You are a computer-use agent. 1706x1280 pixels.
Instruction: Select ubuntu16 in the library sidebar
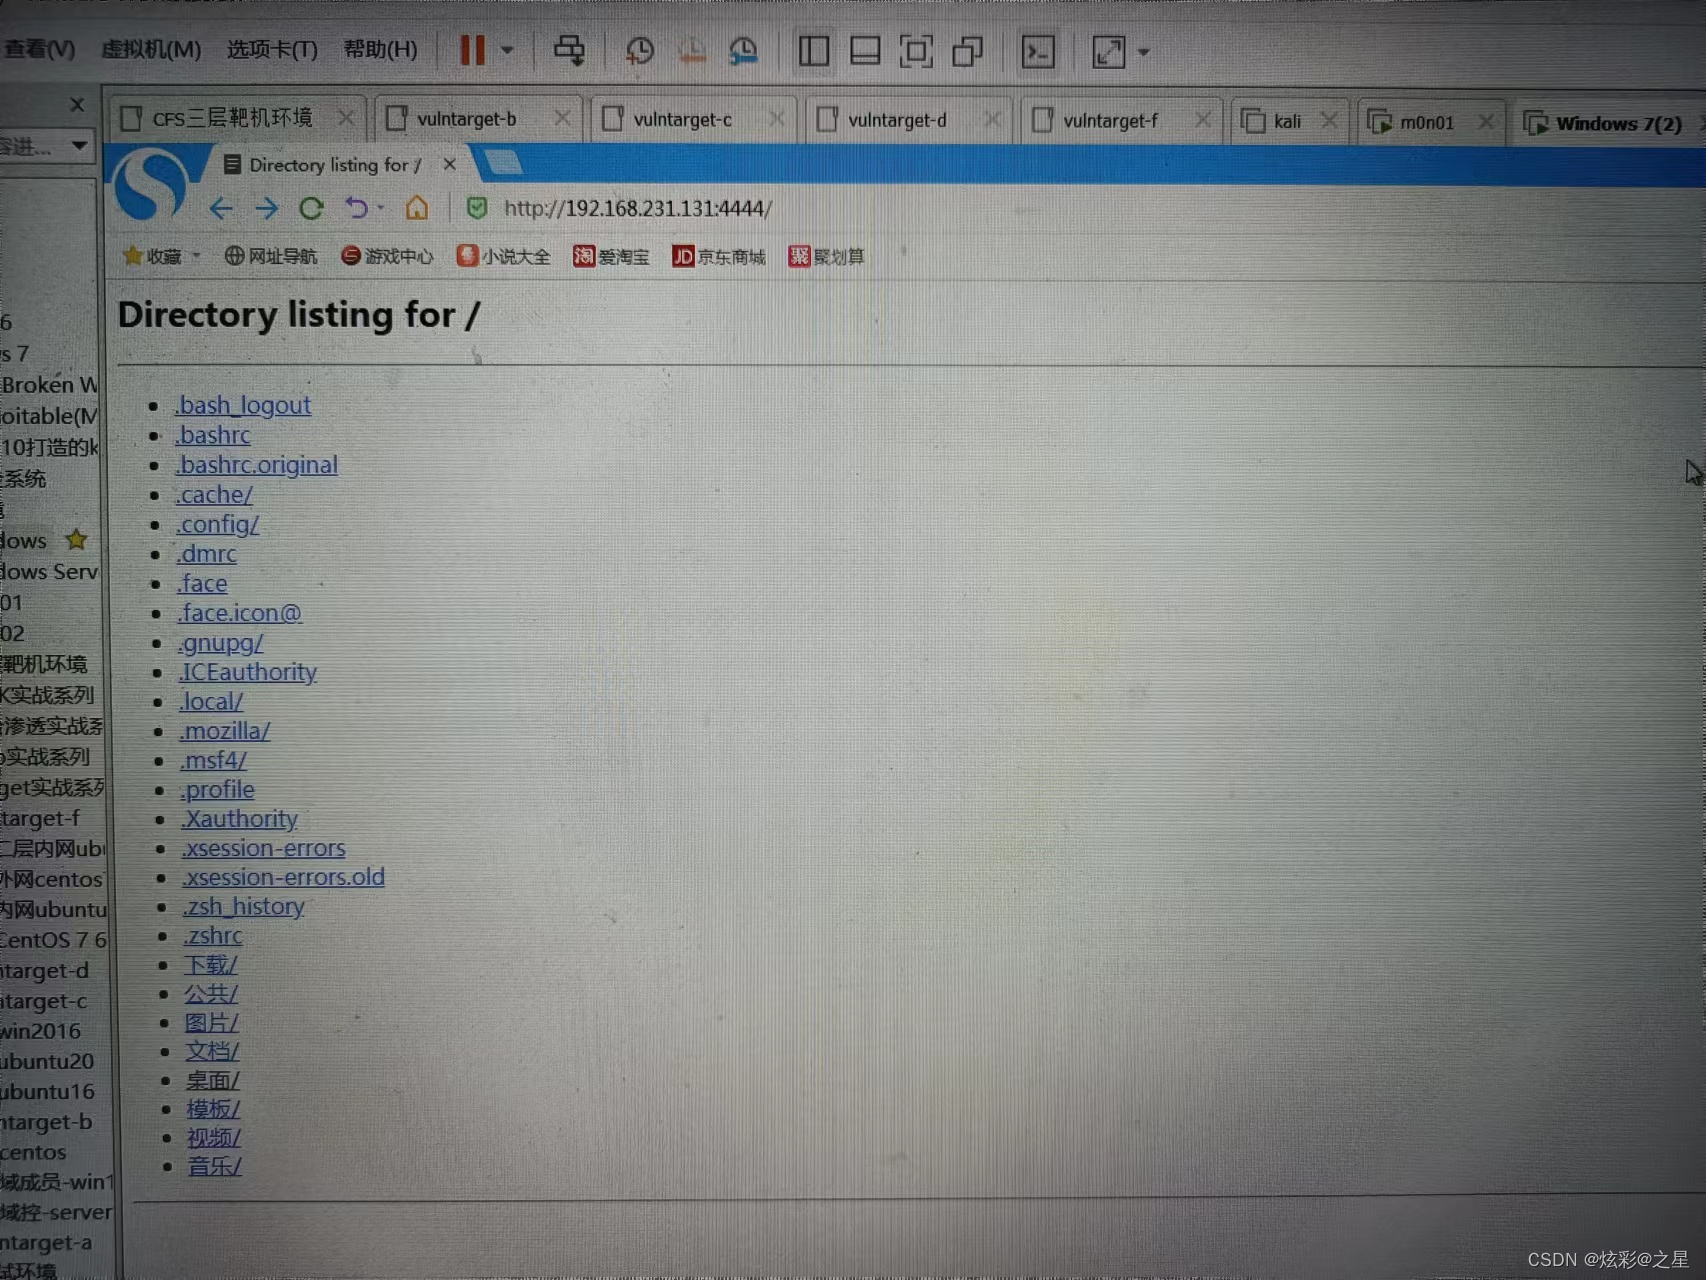(x=47, y=1091)
